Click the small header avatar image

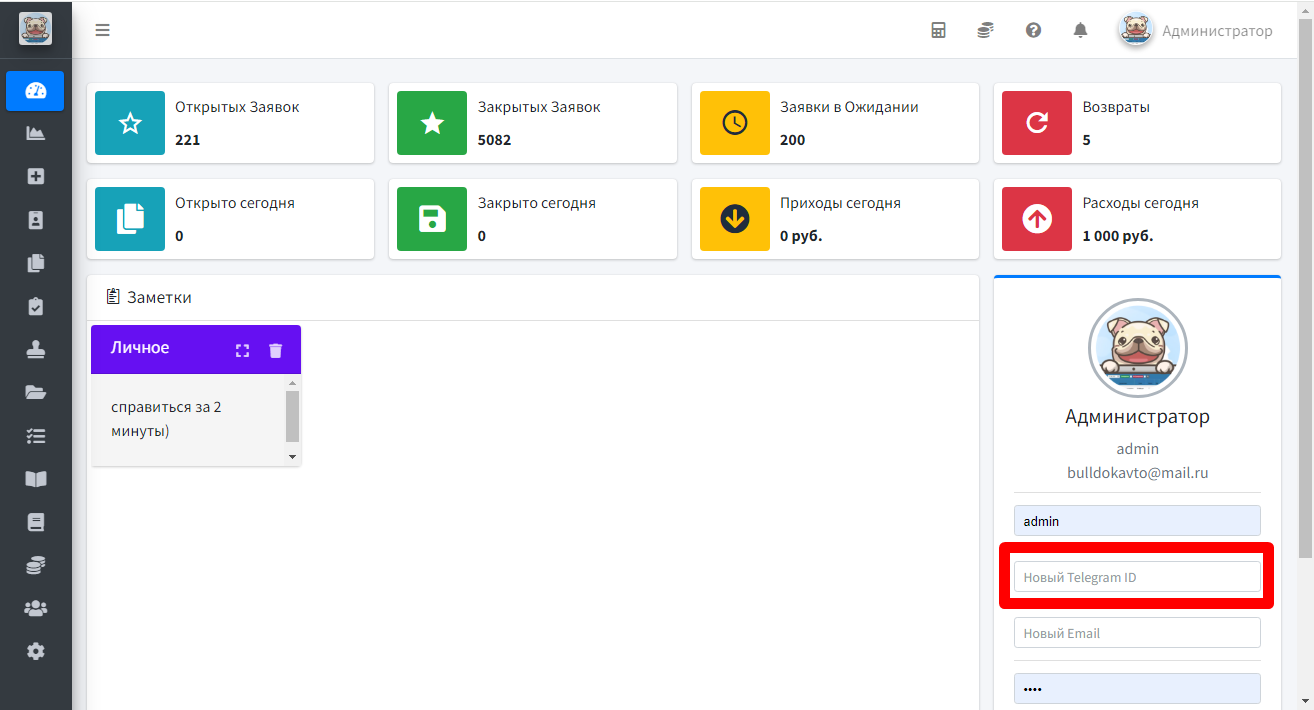coord(1136,30)
